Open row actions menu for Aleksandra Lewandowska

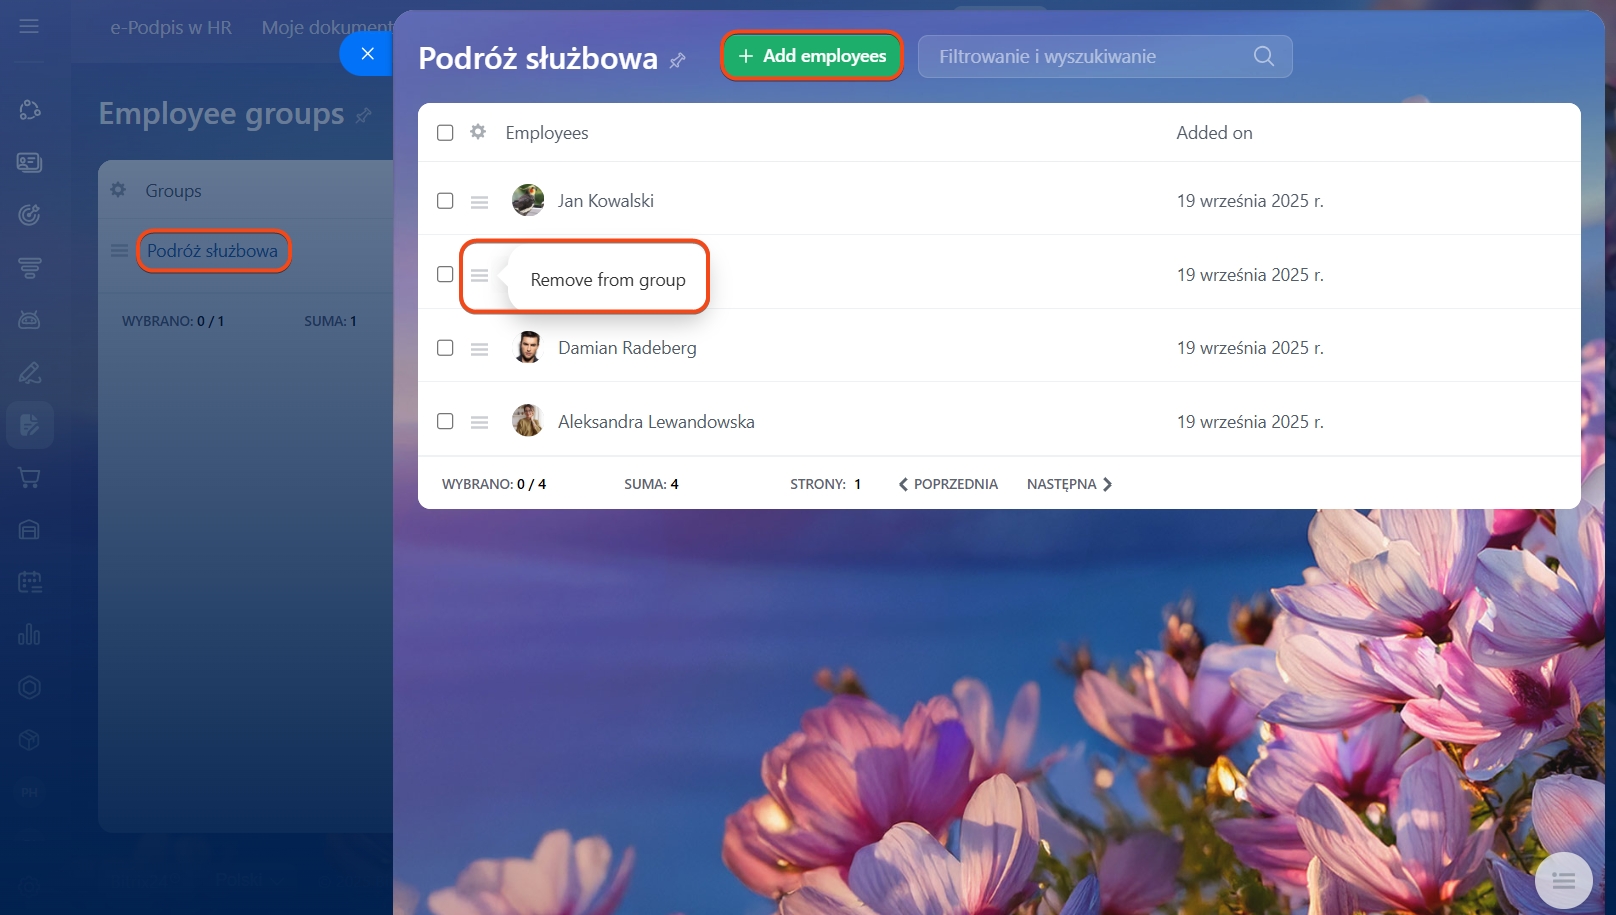[480, 423]
